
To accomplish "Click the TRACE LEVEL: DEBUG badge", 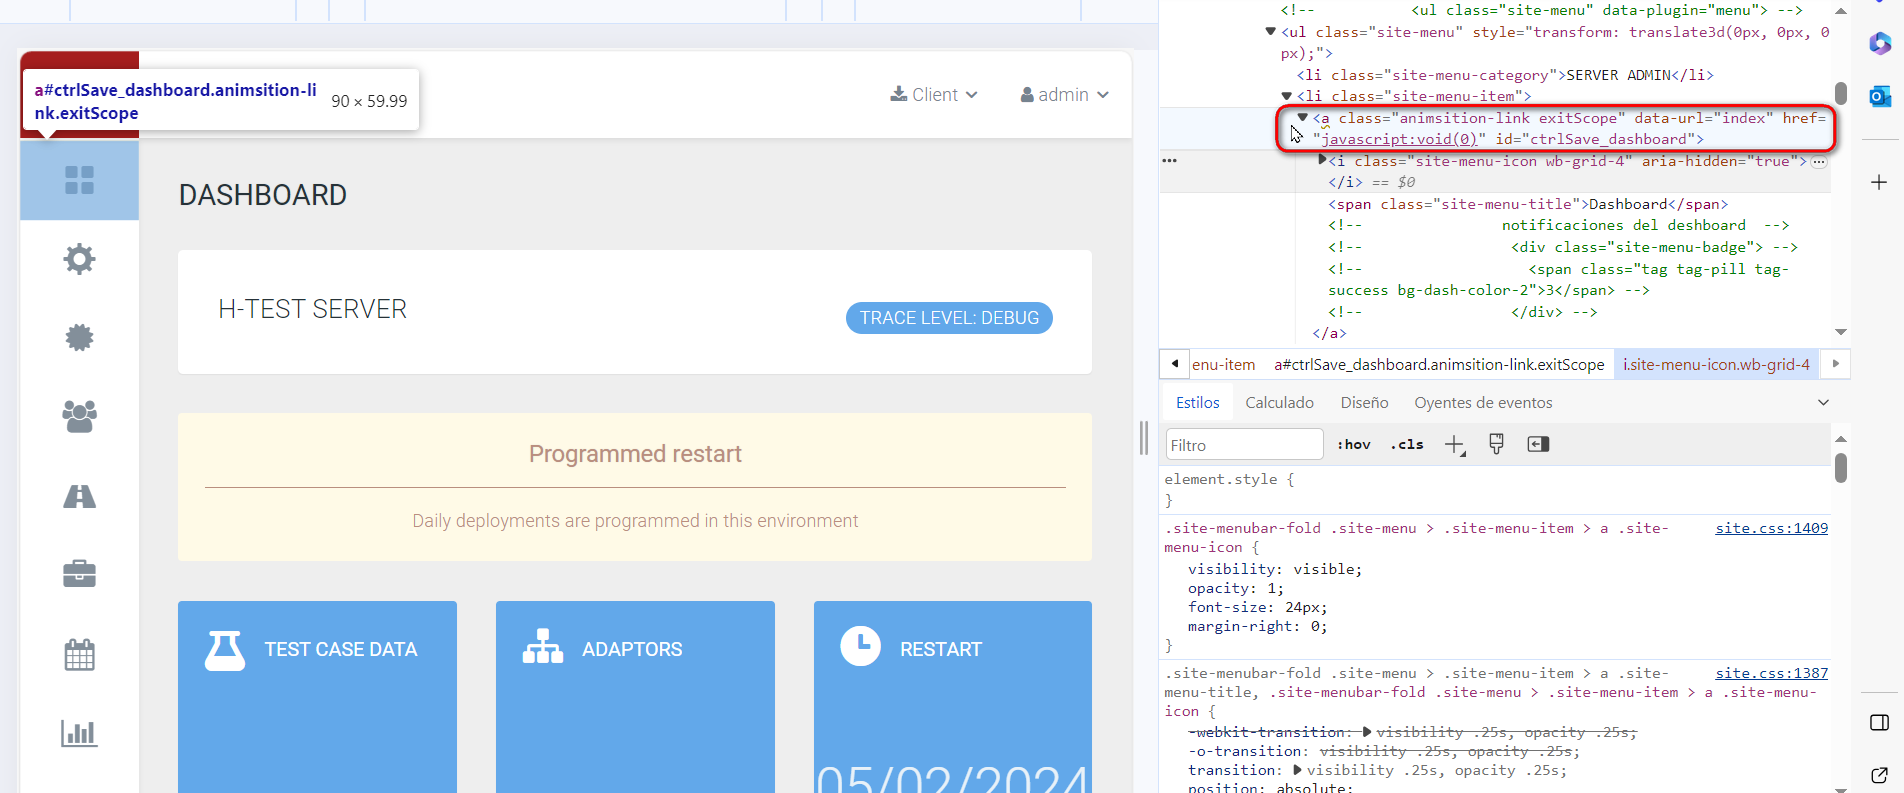I will pyautogui.click(x=949, y=318).
